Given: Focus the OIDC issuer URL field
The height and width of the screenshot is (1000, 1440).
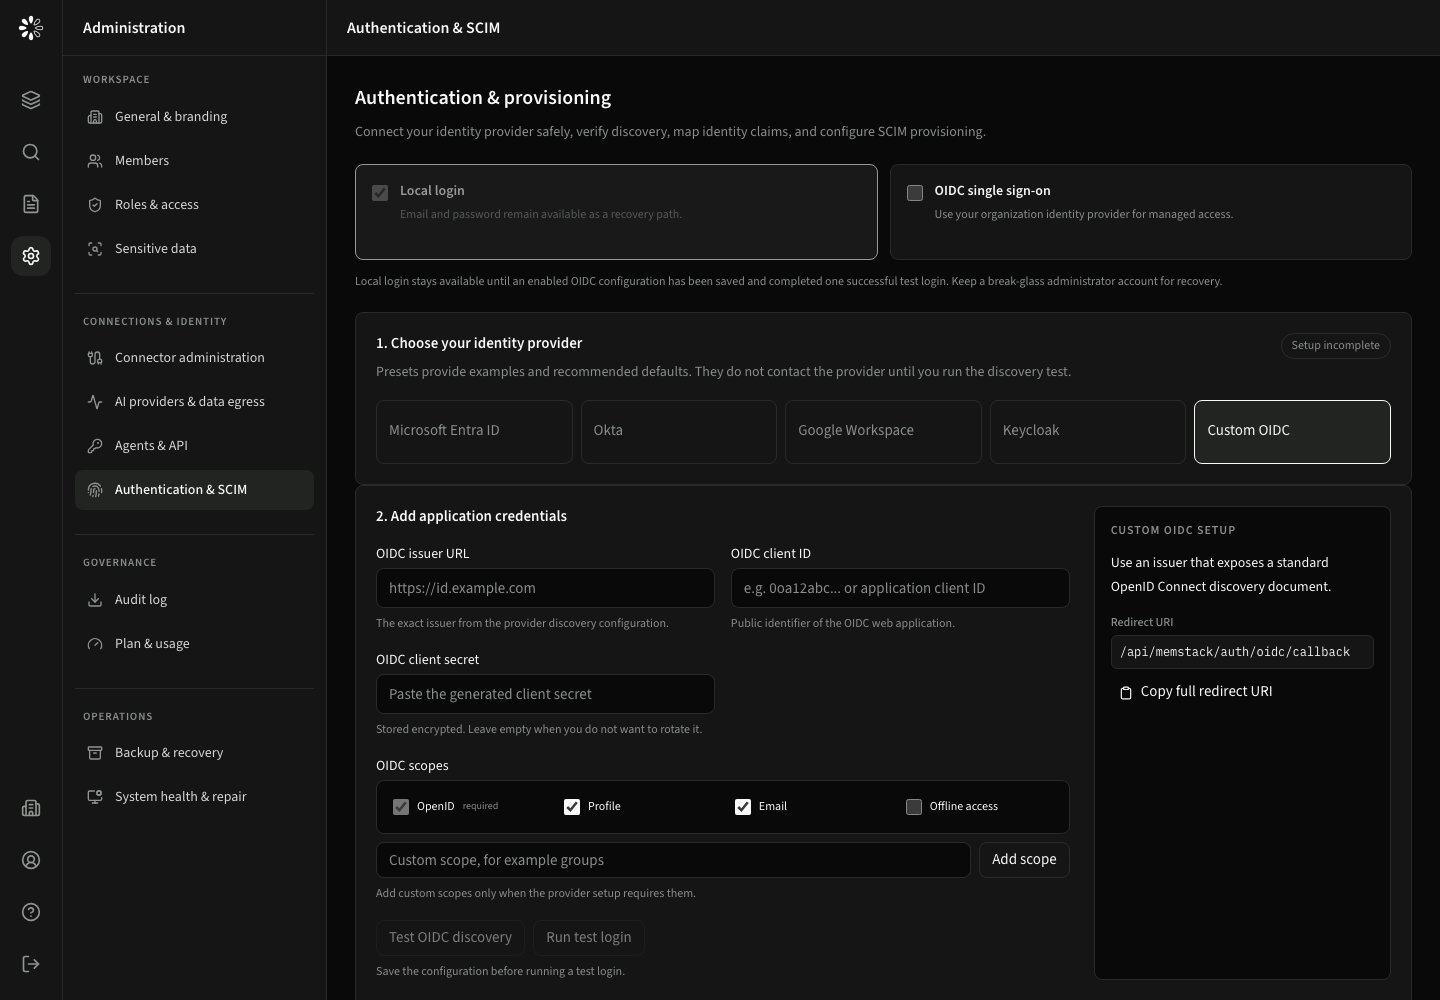Looking at the screenshot, I should [545, 589].
